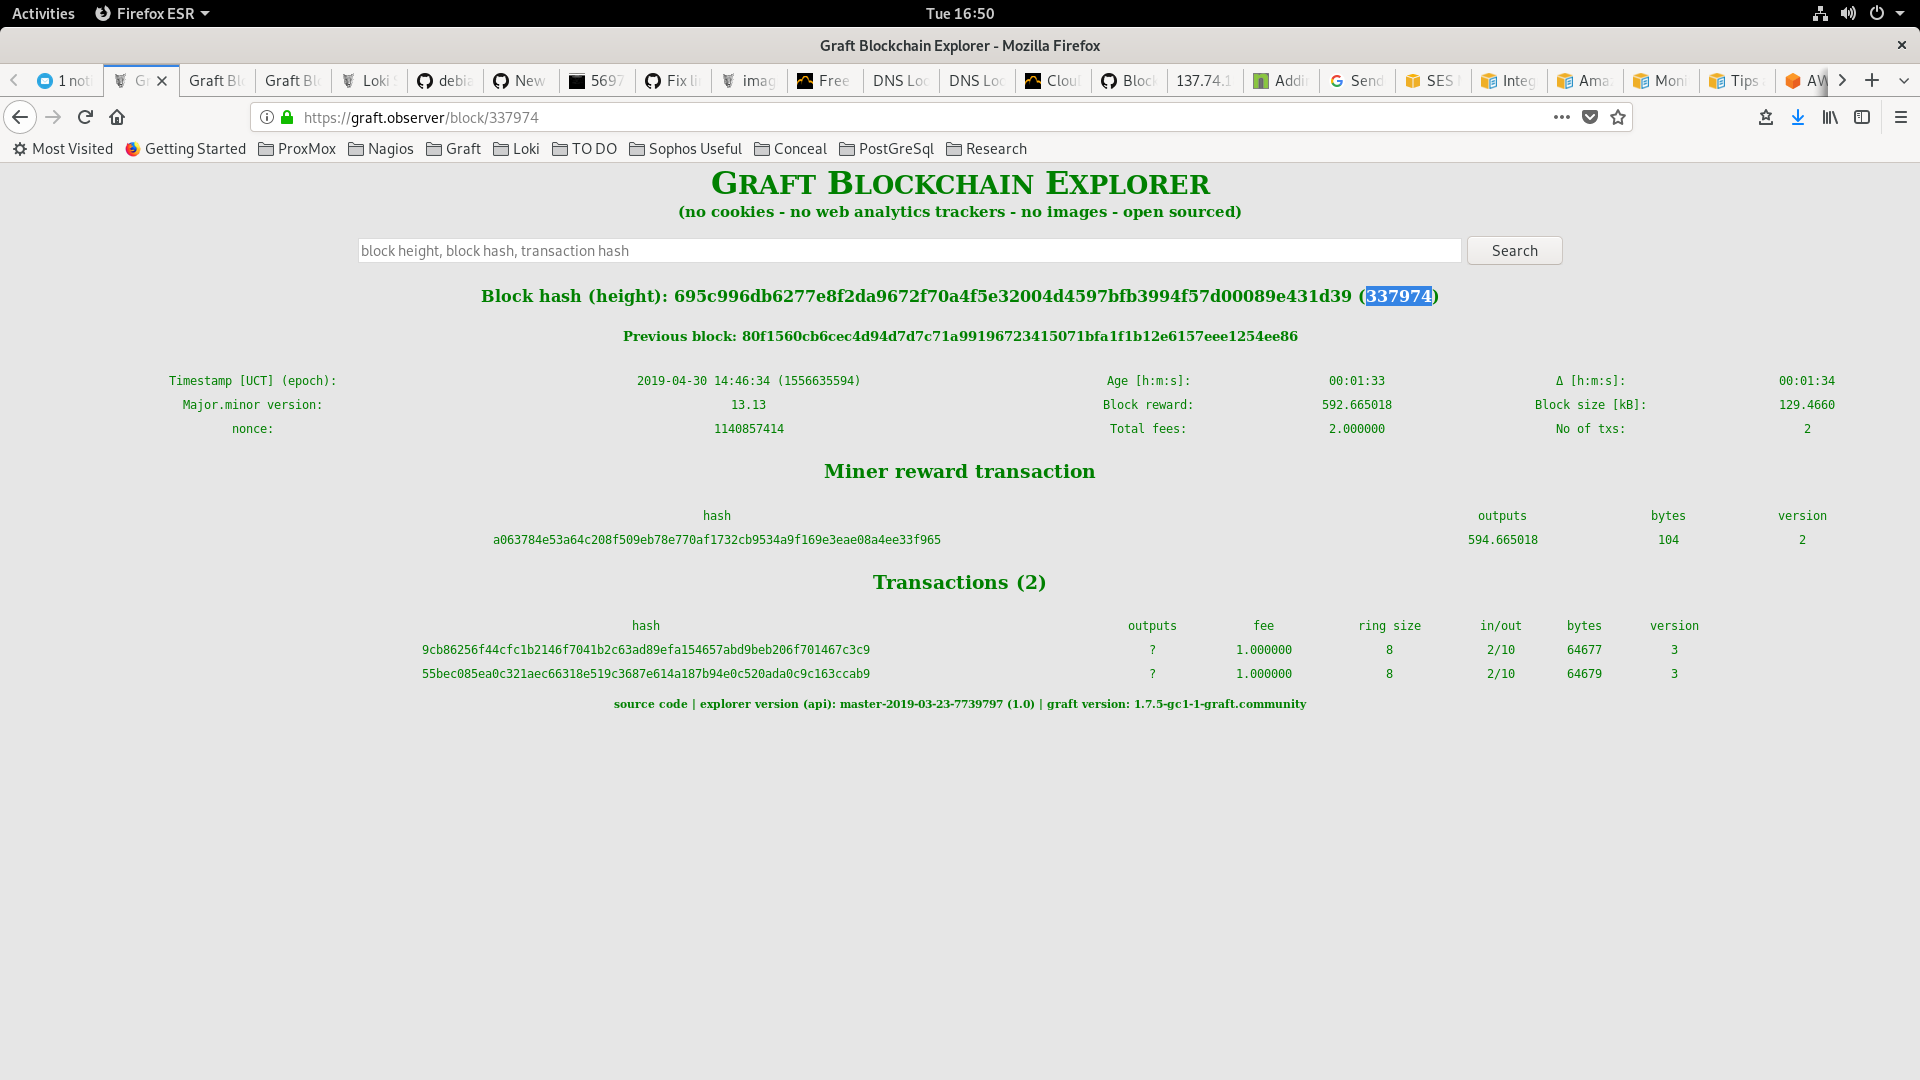The height and width of the screenshot is (1080, 1920).
Task: Click the padlock icon in the address bar
Action: point(286,117)
